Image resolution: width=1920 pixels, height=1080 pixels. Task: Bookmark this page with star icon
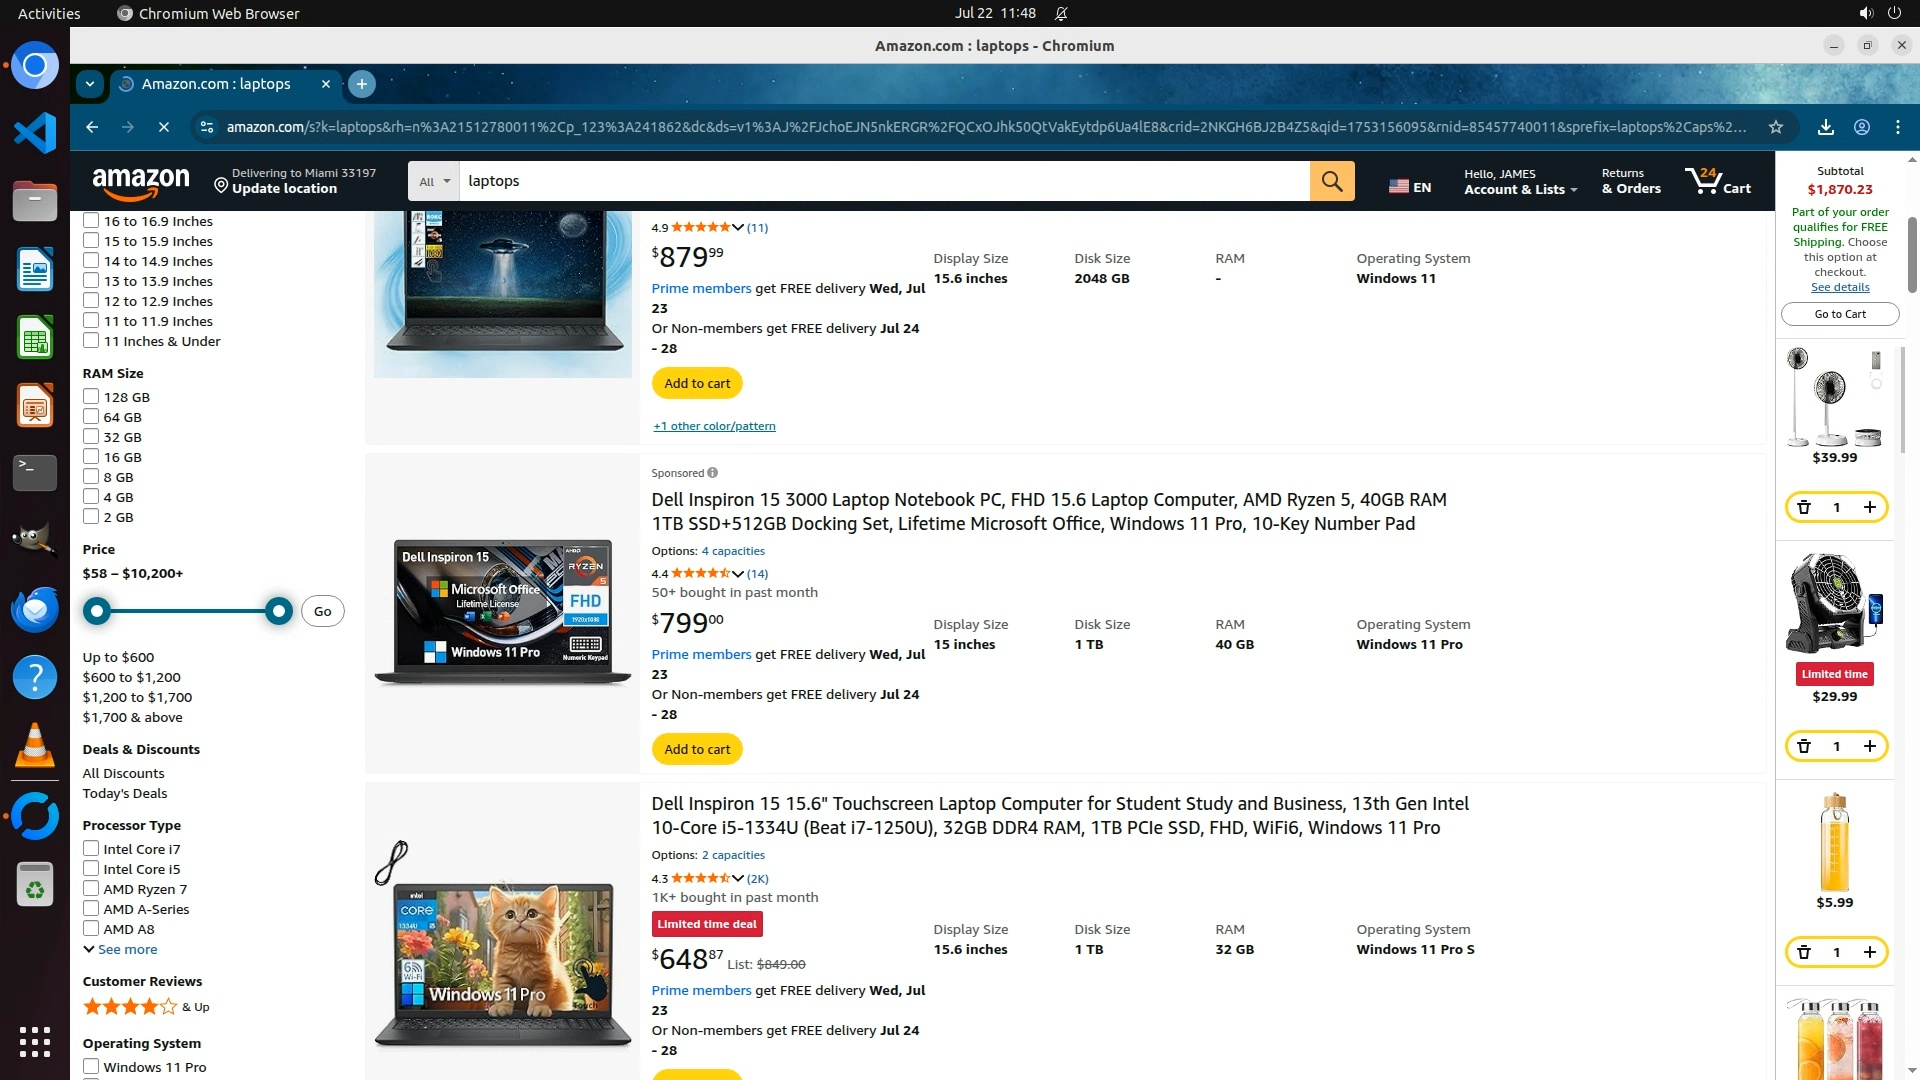pyautogui.click(x=1775, y=127)
